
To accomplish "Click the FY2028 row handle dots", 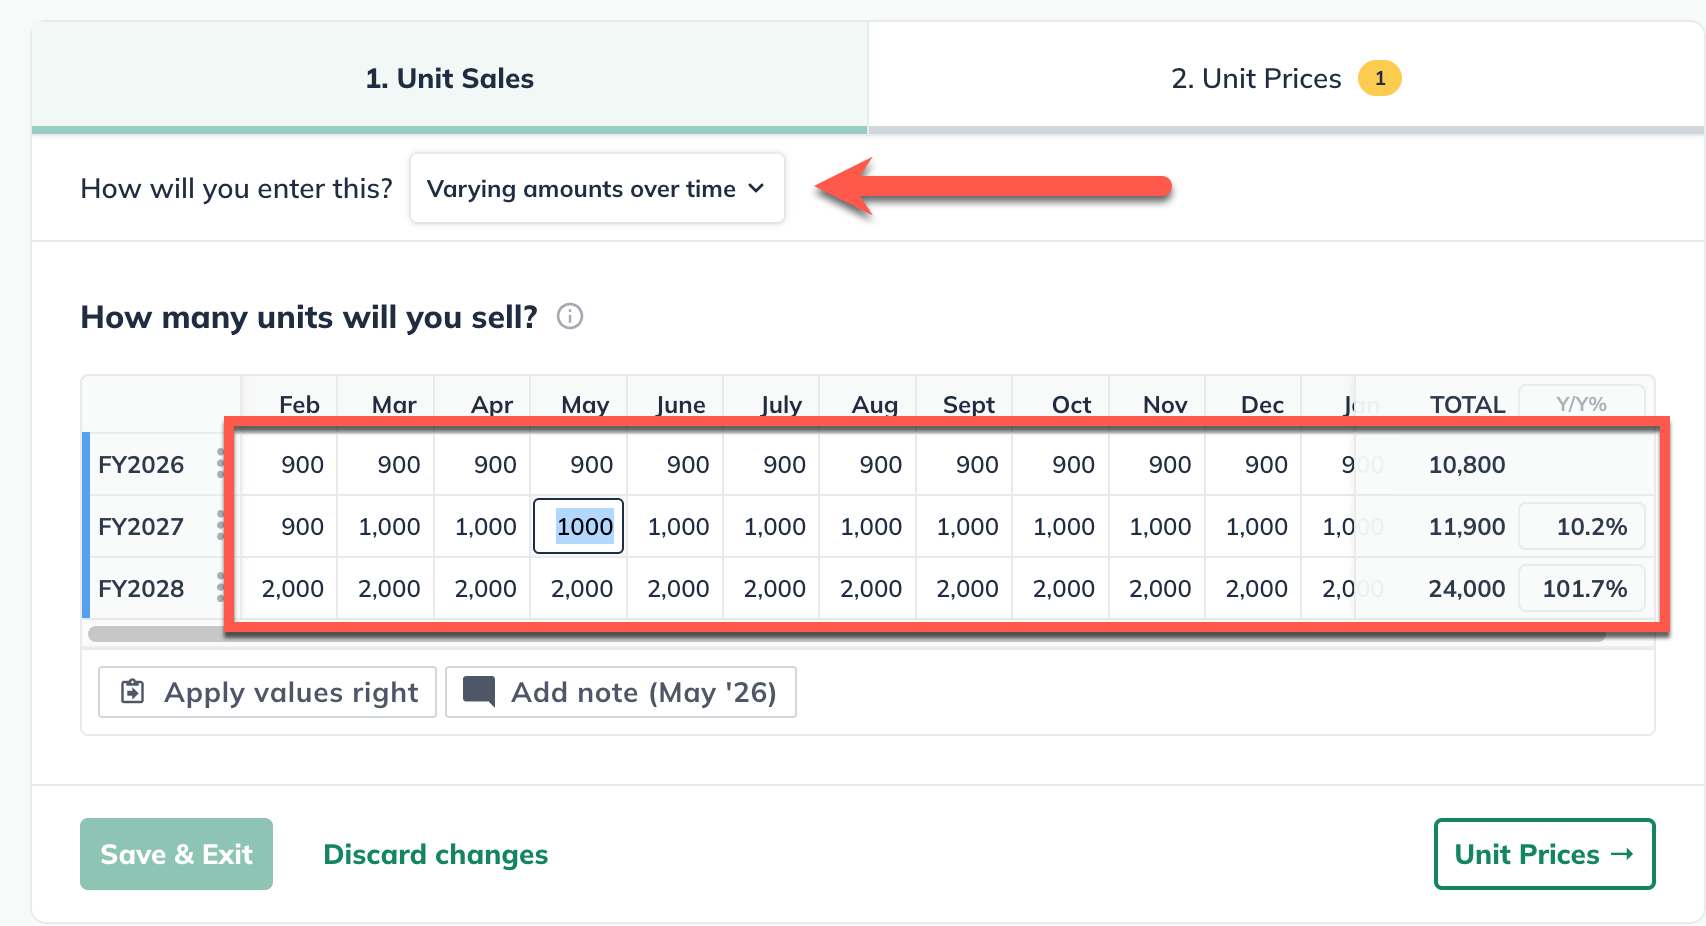I will (x=220, y=588).
